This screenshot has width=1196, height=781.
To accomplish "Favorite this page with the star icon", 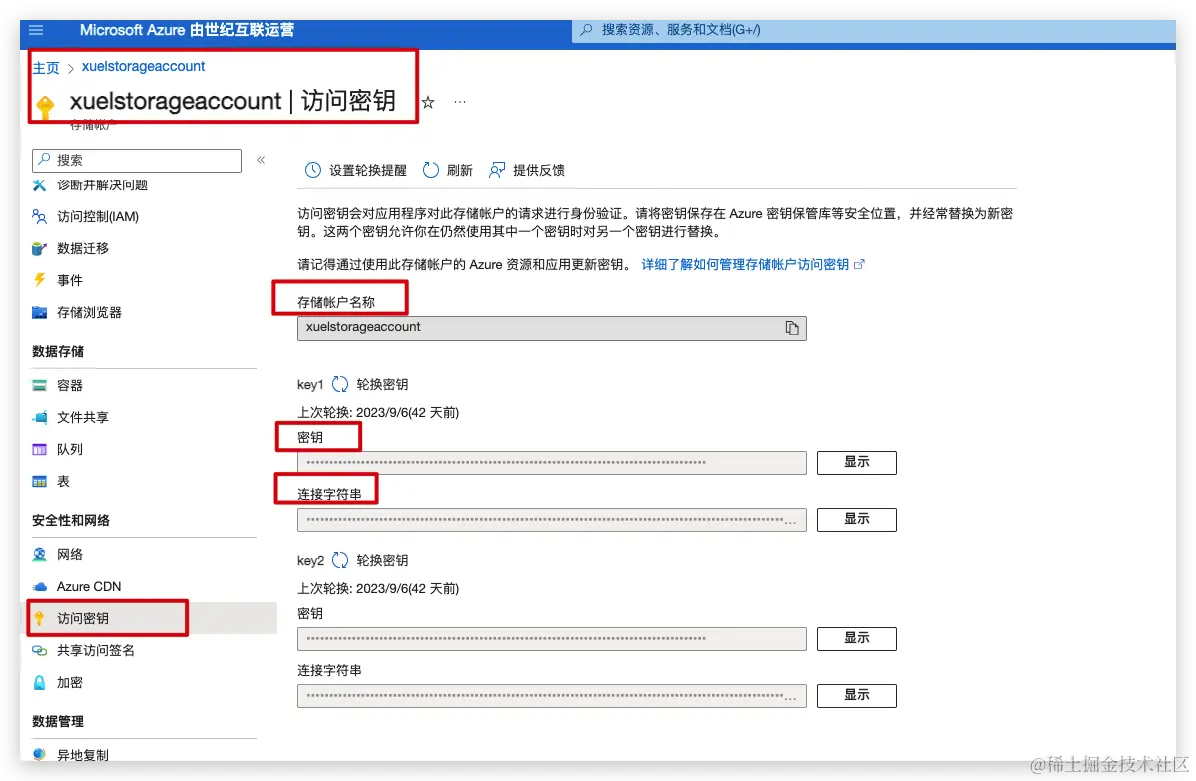I will pos(428,102).
